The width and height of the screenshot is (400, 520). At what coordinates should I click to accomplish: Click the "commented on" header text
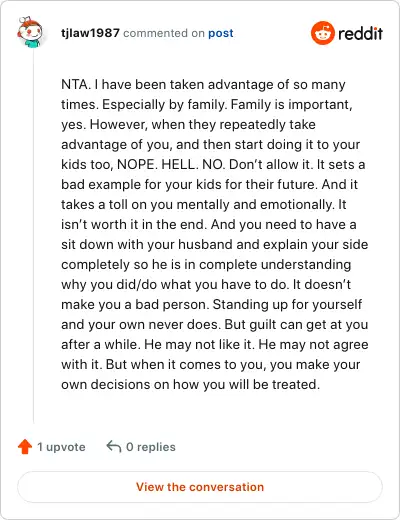pos(164,33)
